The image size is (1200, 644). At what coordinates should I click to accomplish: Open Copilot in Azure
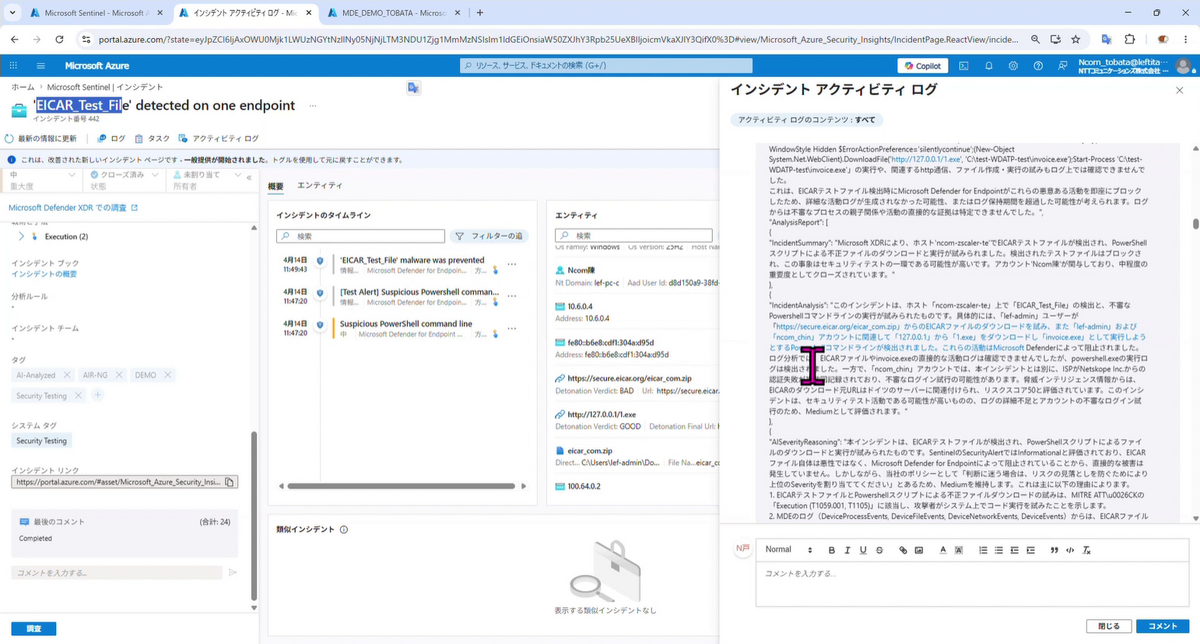click(922, 65)
